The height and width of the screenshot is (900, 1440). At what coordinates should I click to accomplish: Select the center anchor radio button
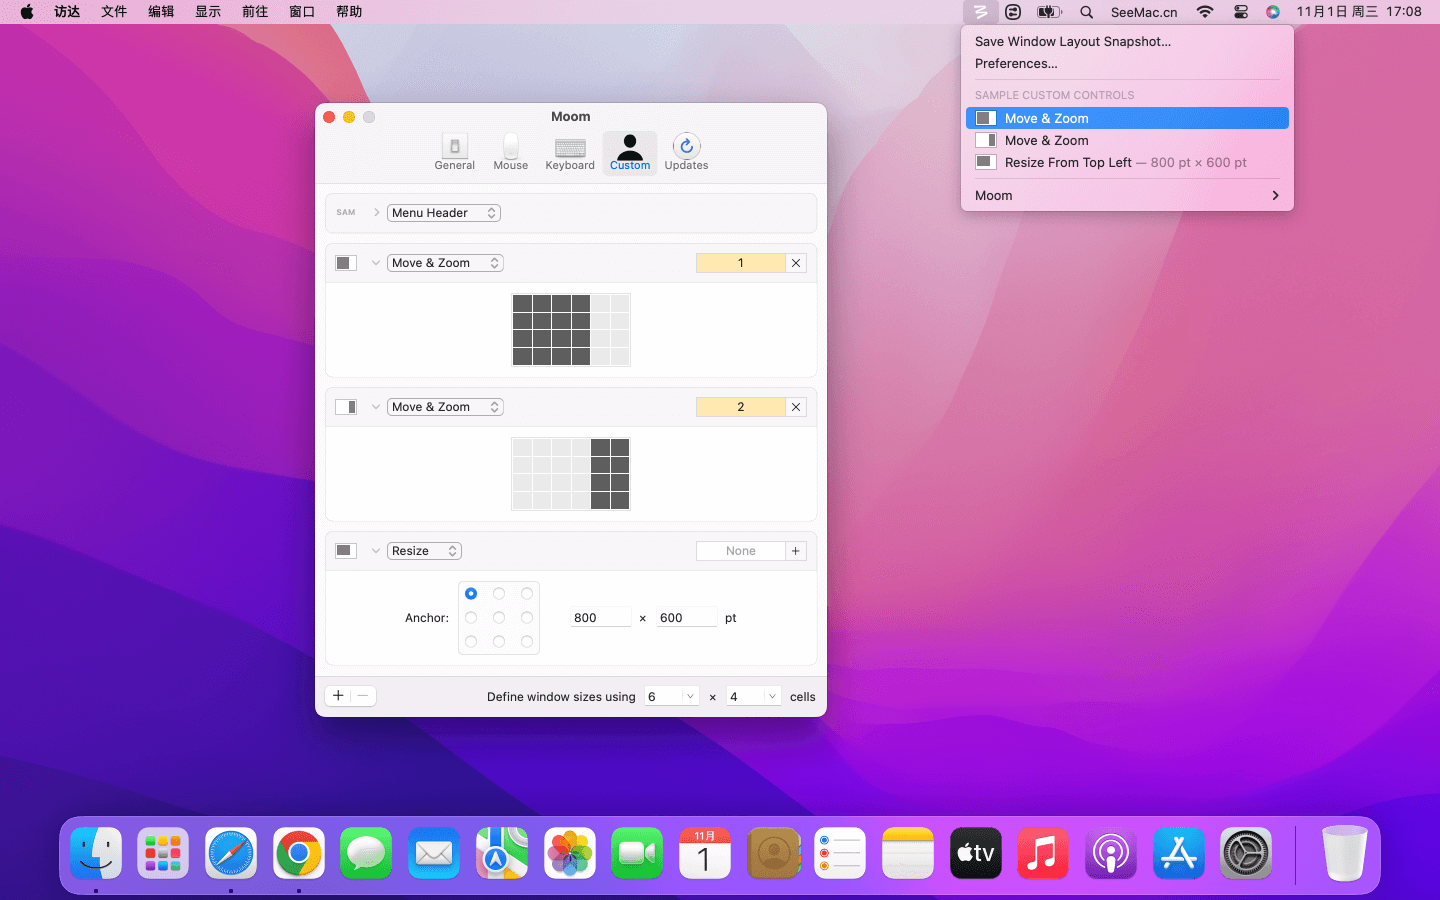[499, 618]
